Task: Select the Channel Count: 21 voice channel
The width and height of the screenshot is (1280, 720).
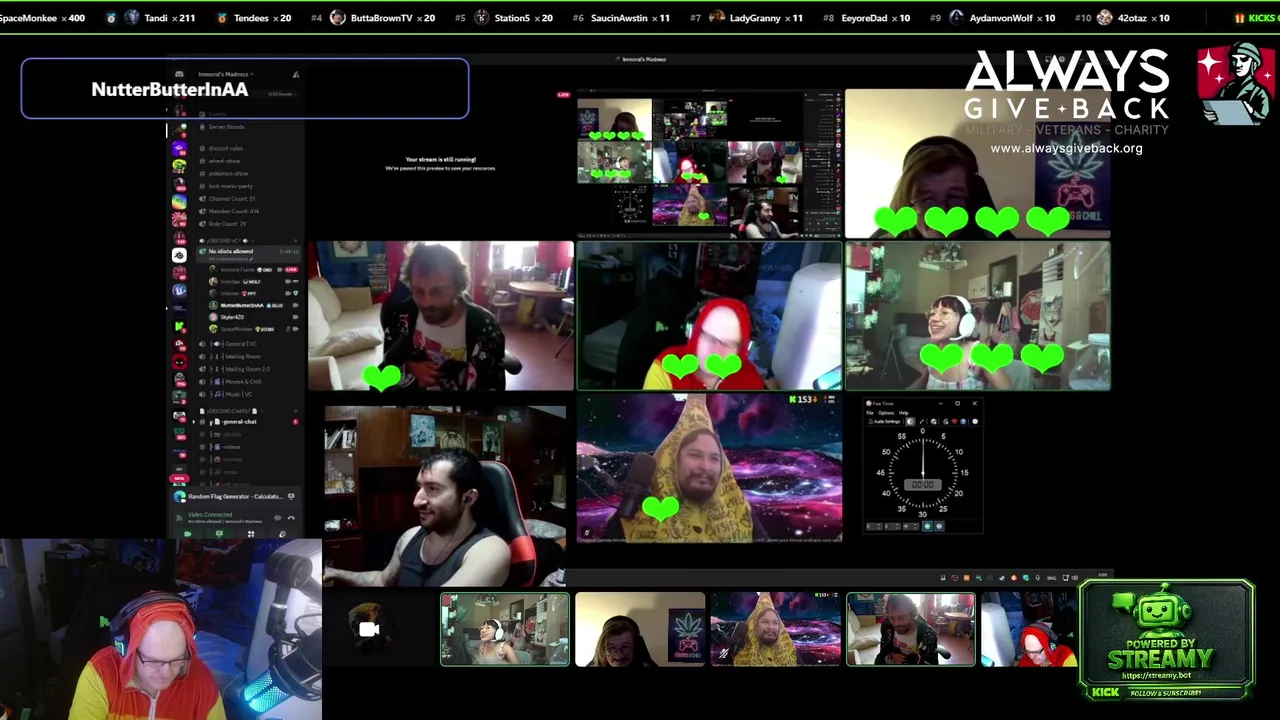Action: [232, 199]
